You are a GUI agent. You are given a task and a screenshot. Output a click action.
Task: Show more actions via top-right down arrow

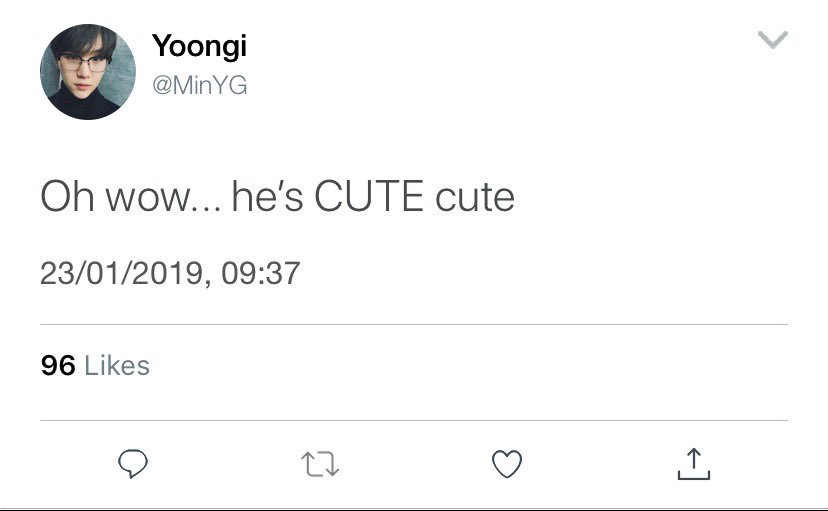point(773,40)
